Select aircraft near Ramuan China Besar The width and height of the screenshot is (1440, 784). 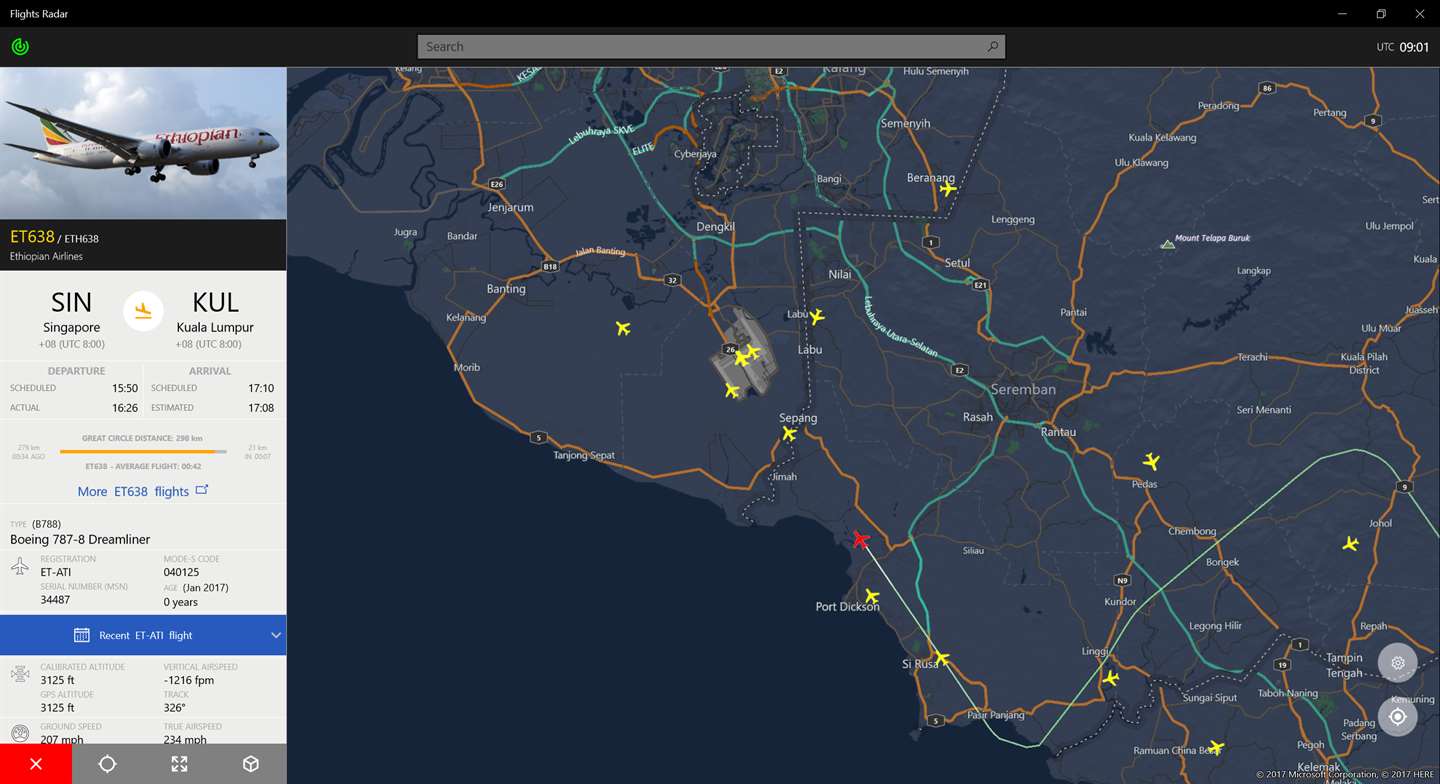tap(1216, 747)
